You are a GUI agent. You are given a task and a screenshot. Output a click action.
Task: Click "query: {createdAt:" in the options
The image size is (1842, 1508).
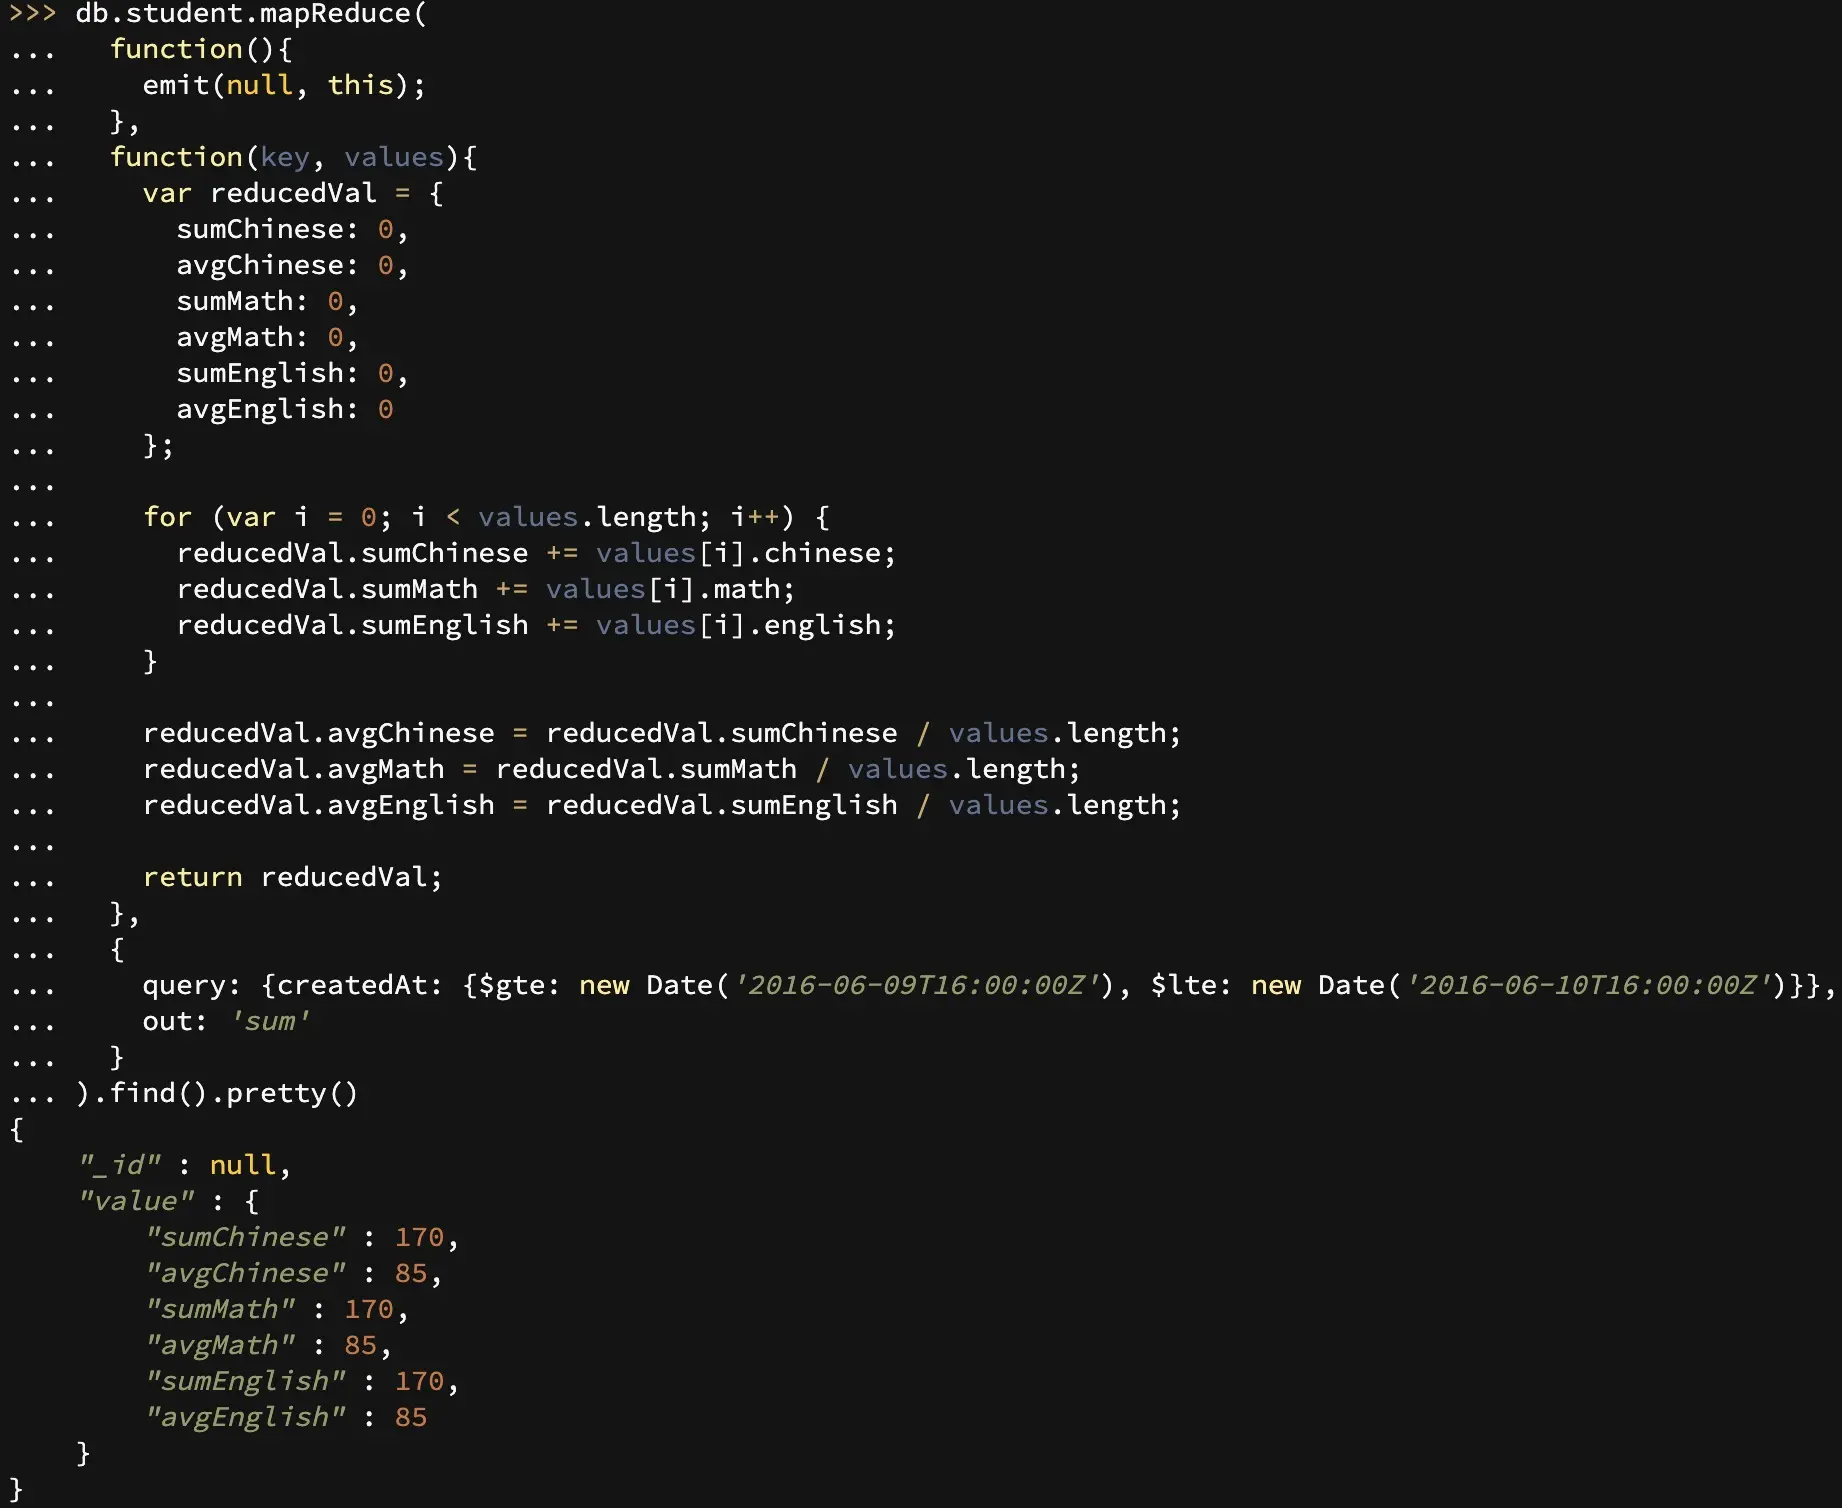click(292, 985)
